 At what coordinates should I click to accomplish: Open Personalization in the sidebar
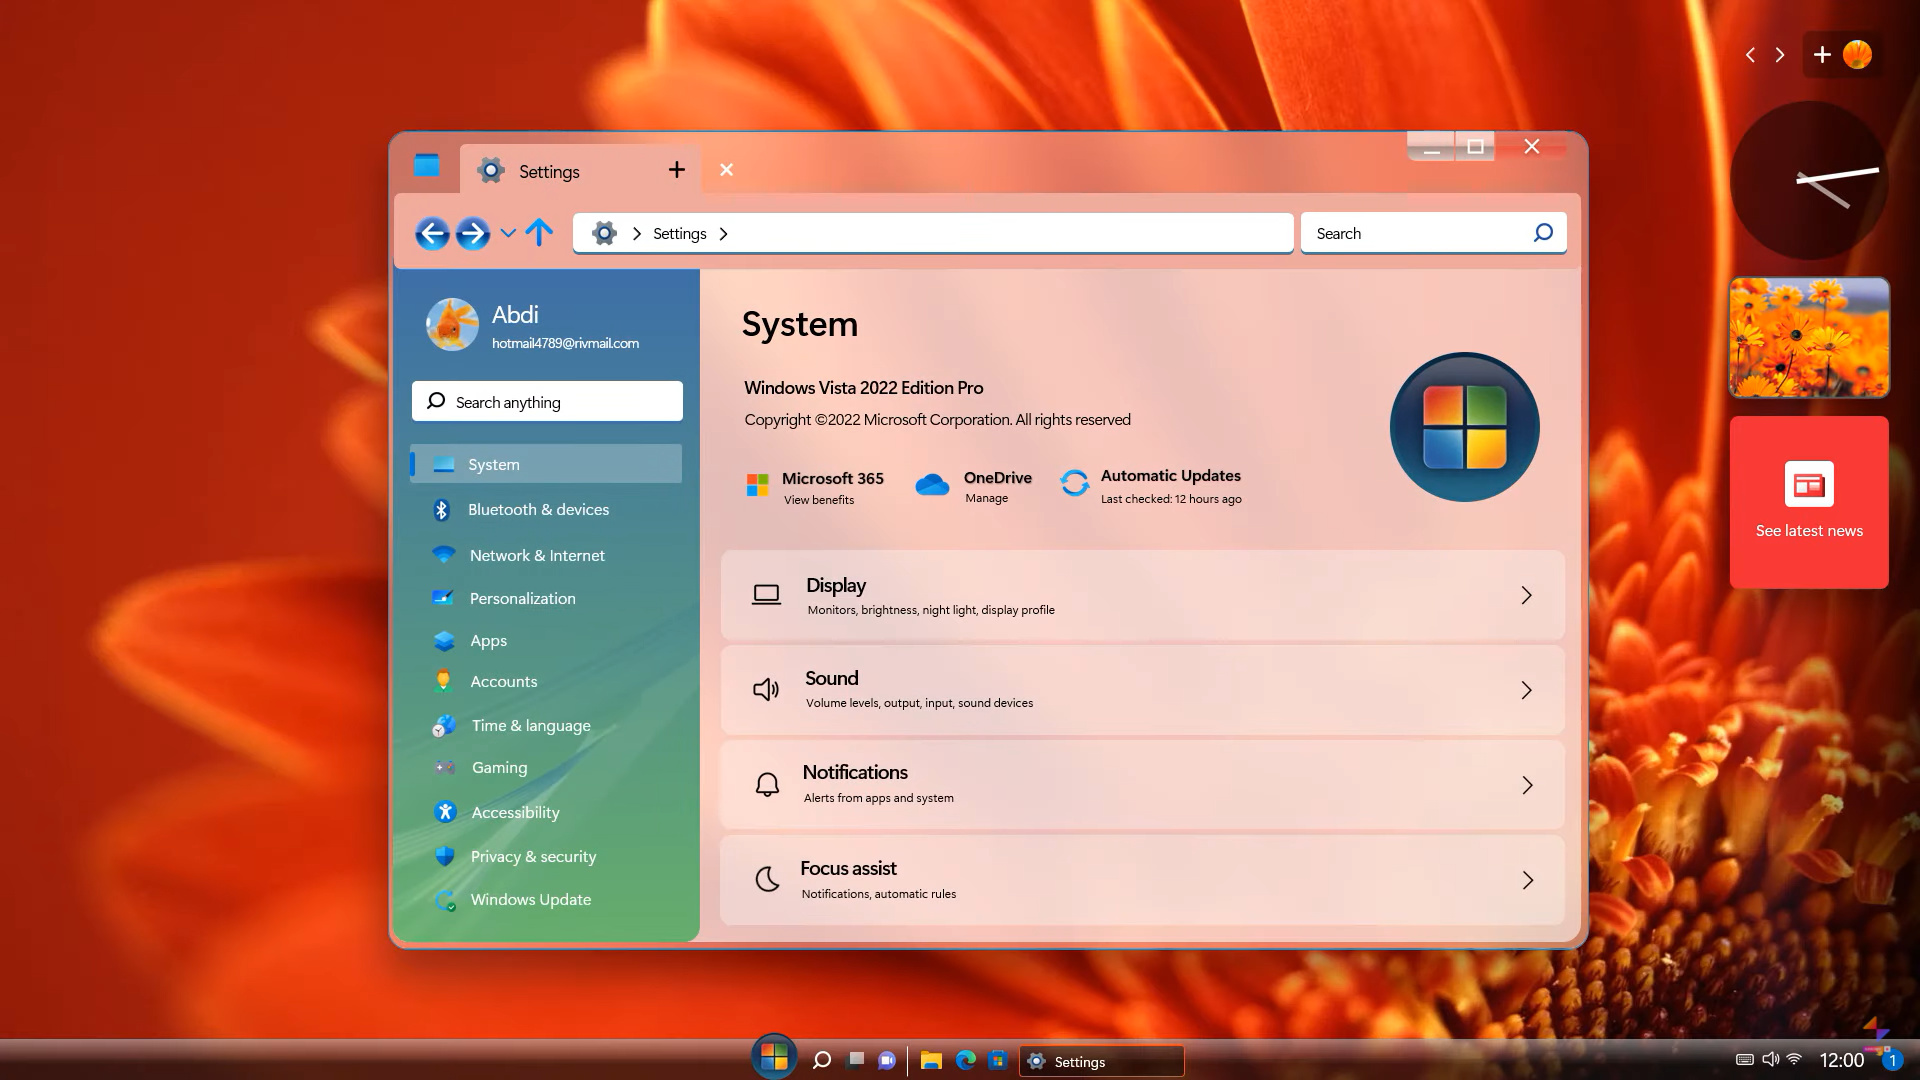pyautogui.click(x=522, y=599)
